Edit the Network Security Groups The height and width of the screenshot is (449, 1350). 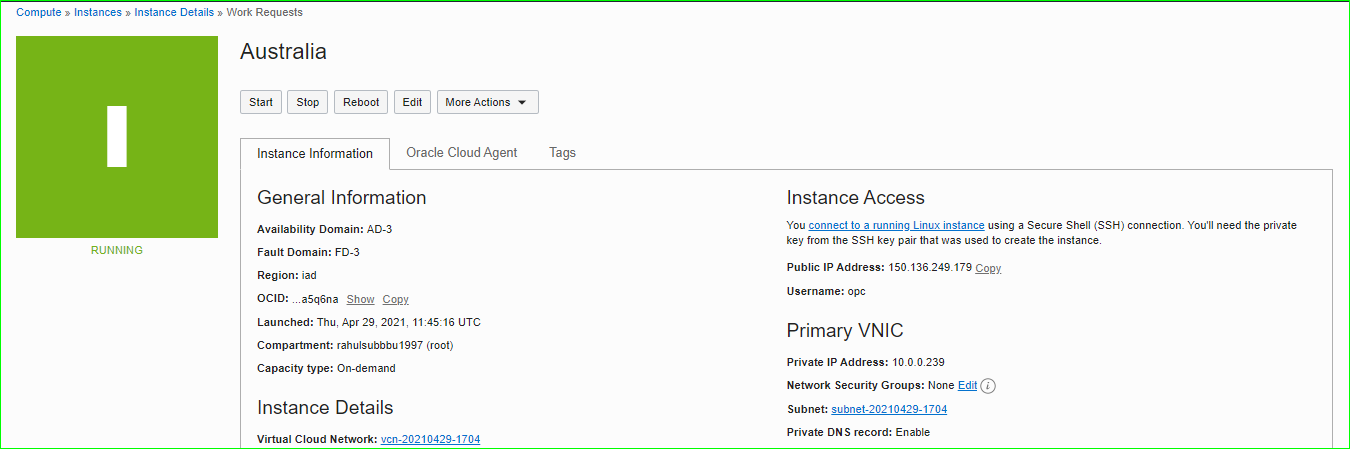[x=967, y=386]
